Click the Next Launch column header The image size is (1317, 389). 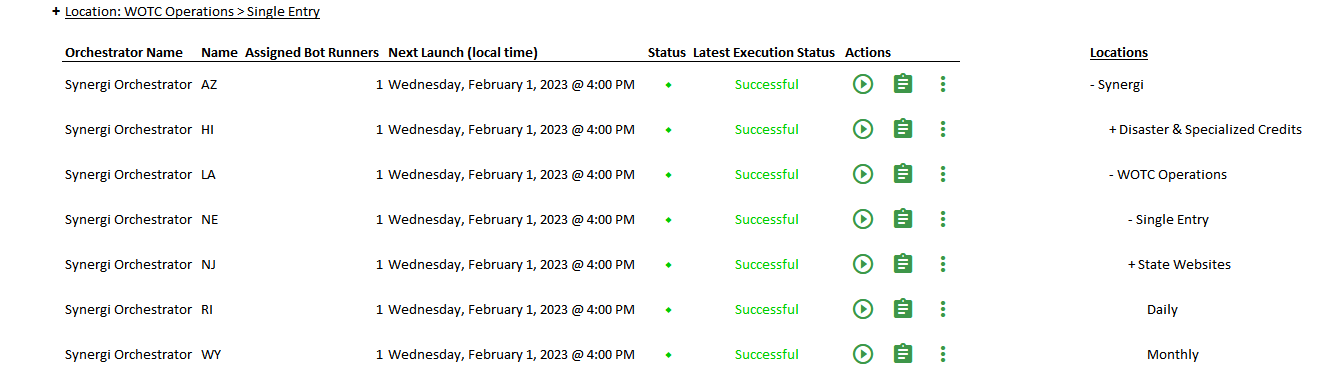tap(463, 52)
